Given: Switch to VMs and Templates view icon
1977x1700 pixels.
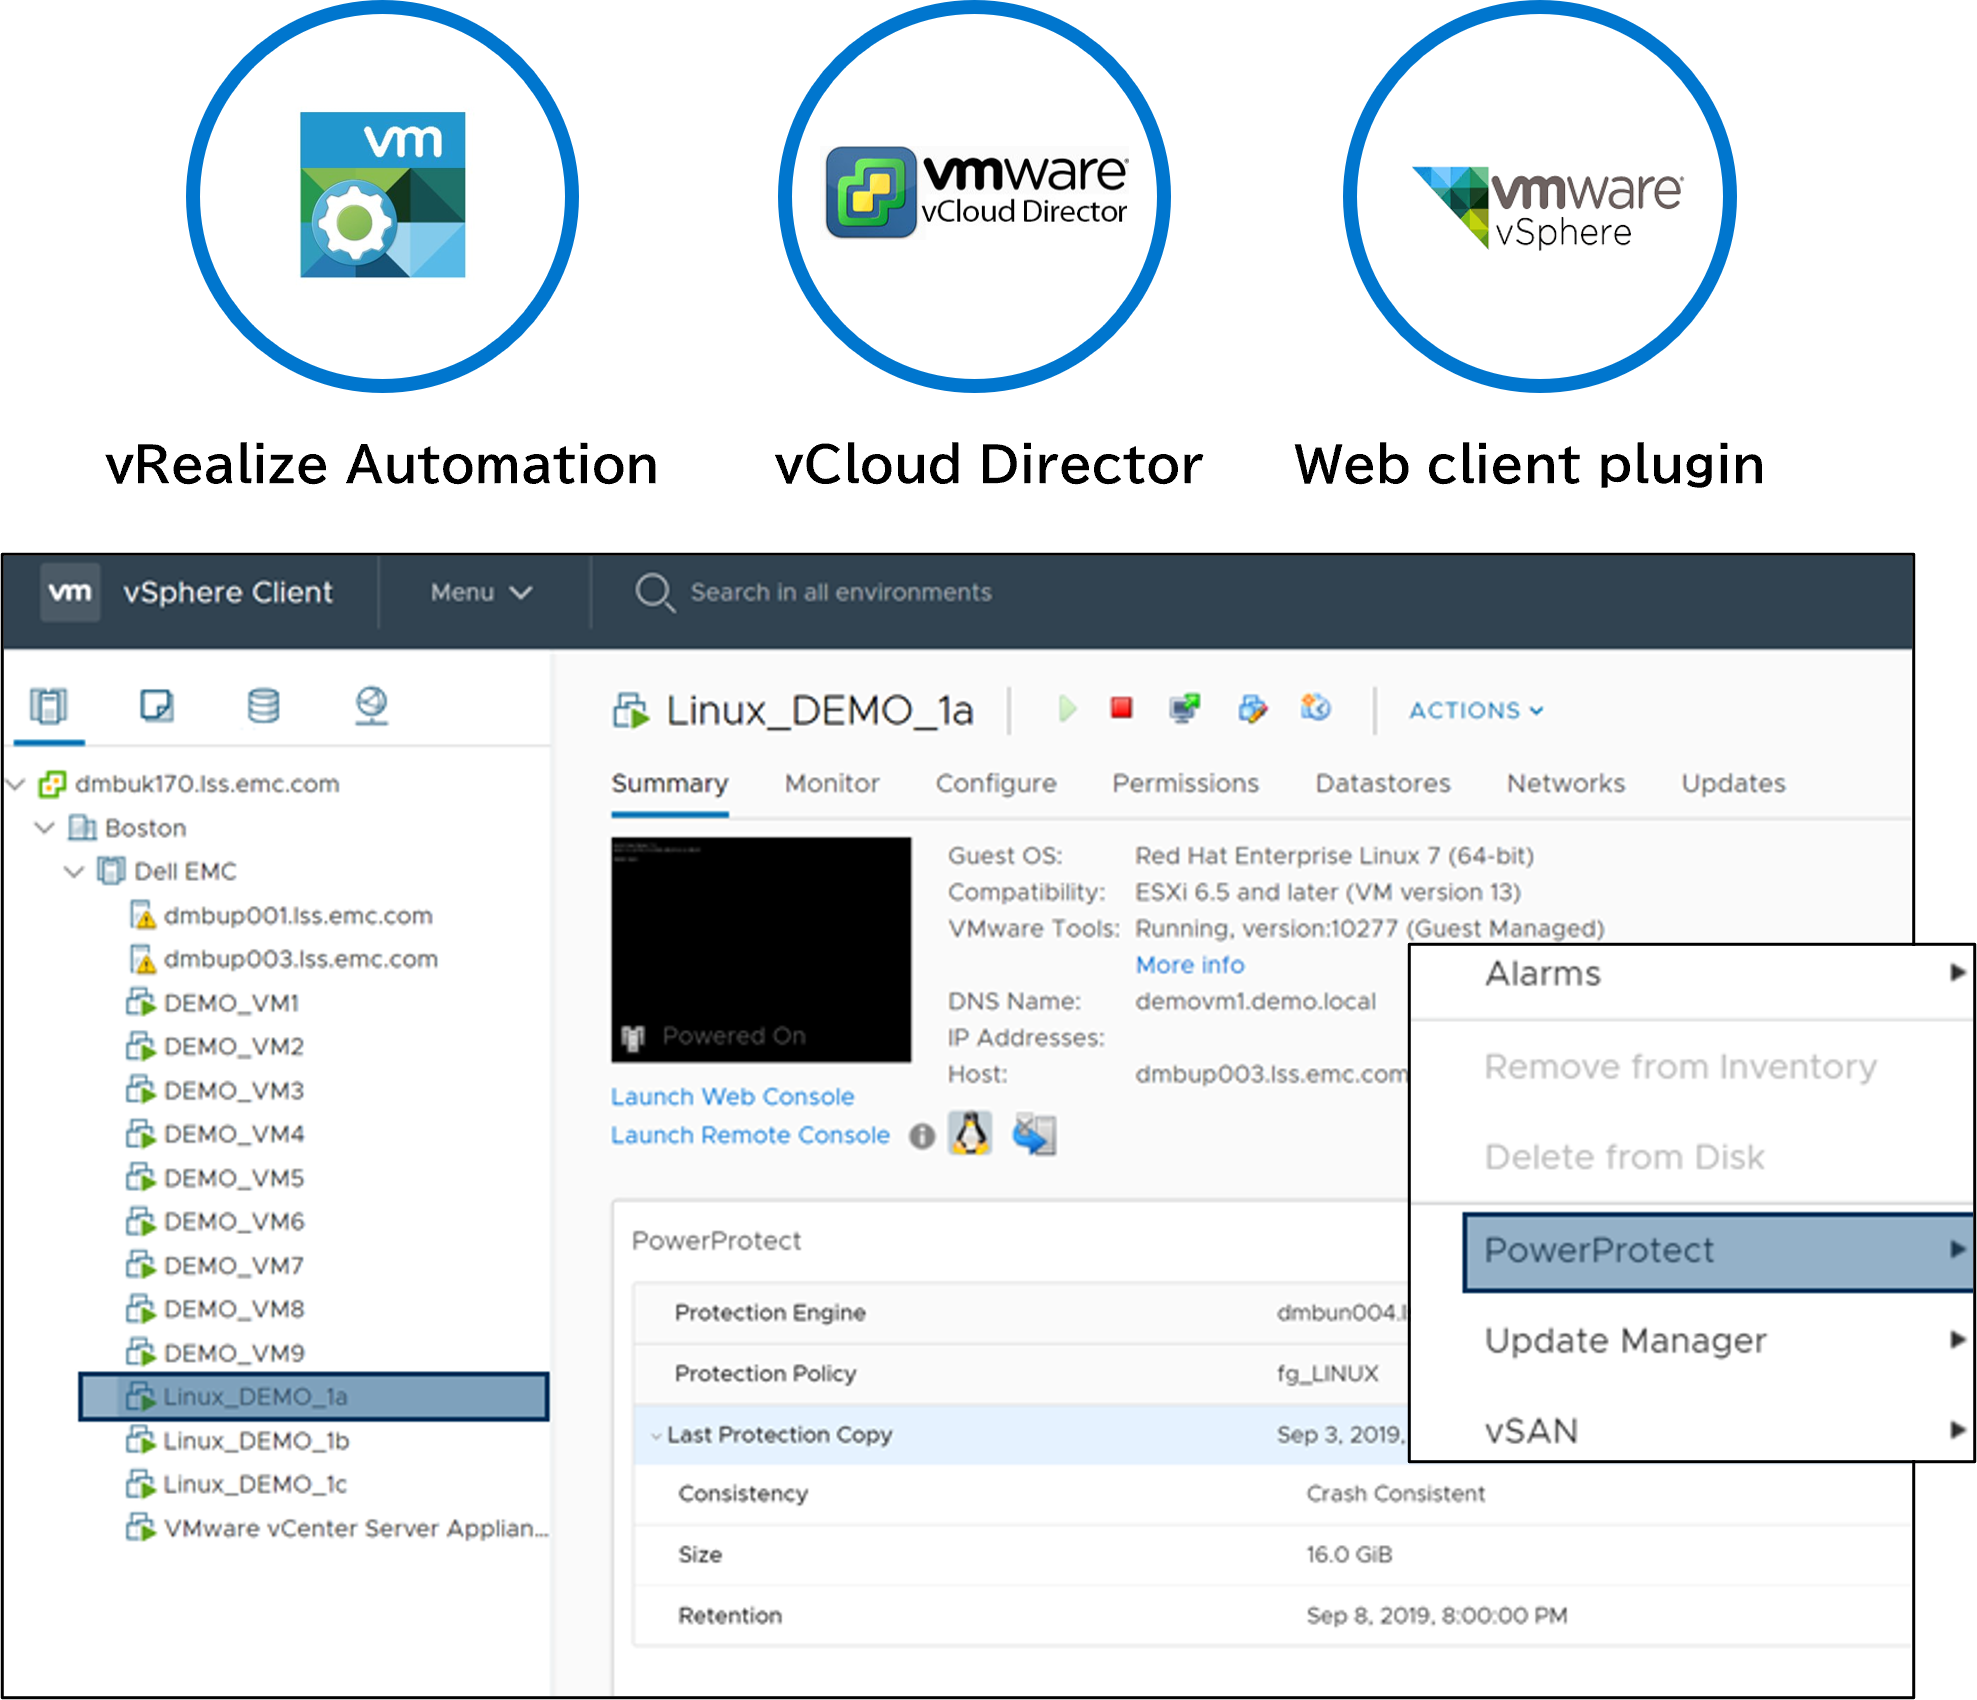Looking at the screenshot, I should 157,706.
